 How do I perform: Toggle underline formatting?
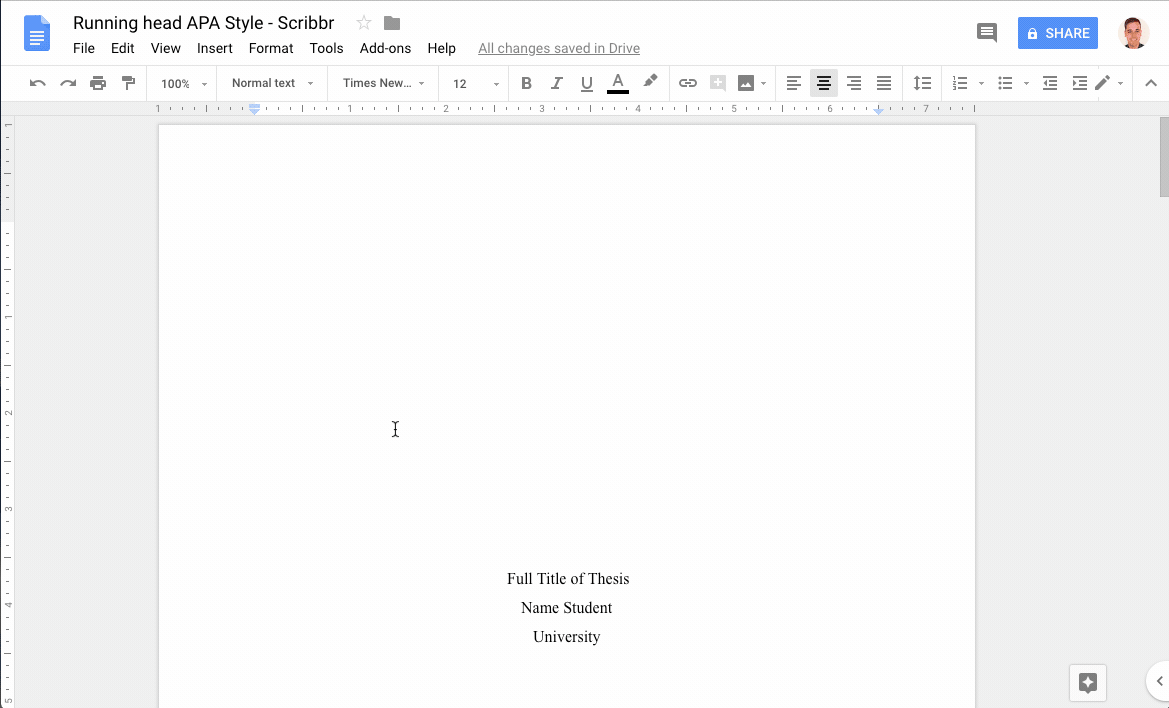pos(586,83)
